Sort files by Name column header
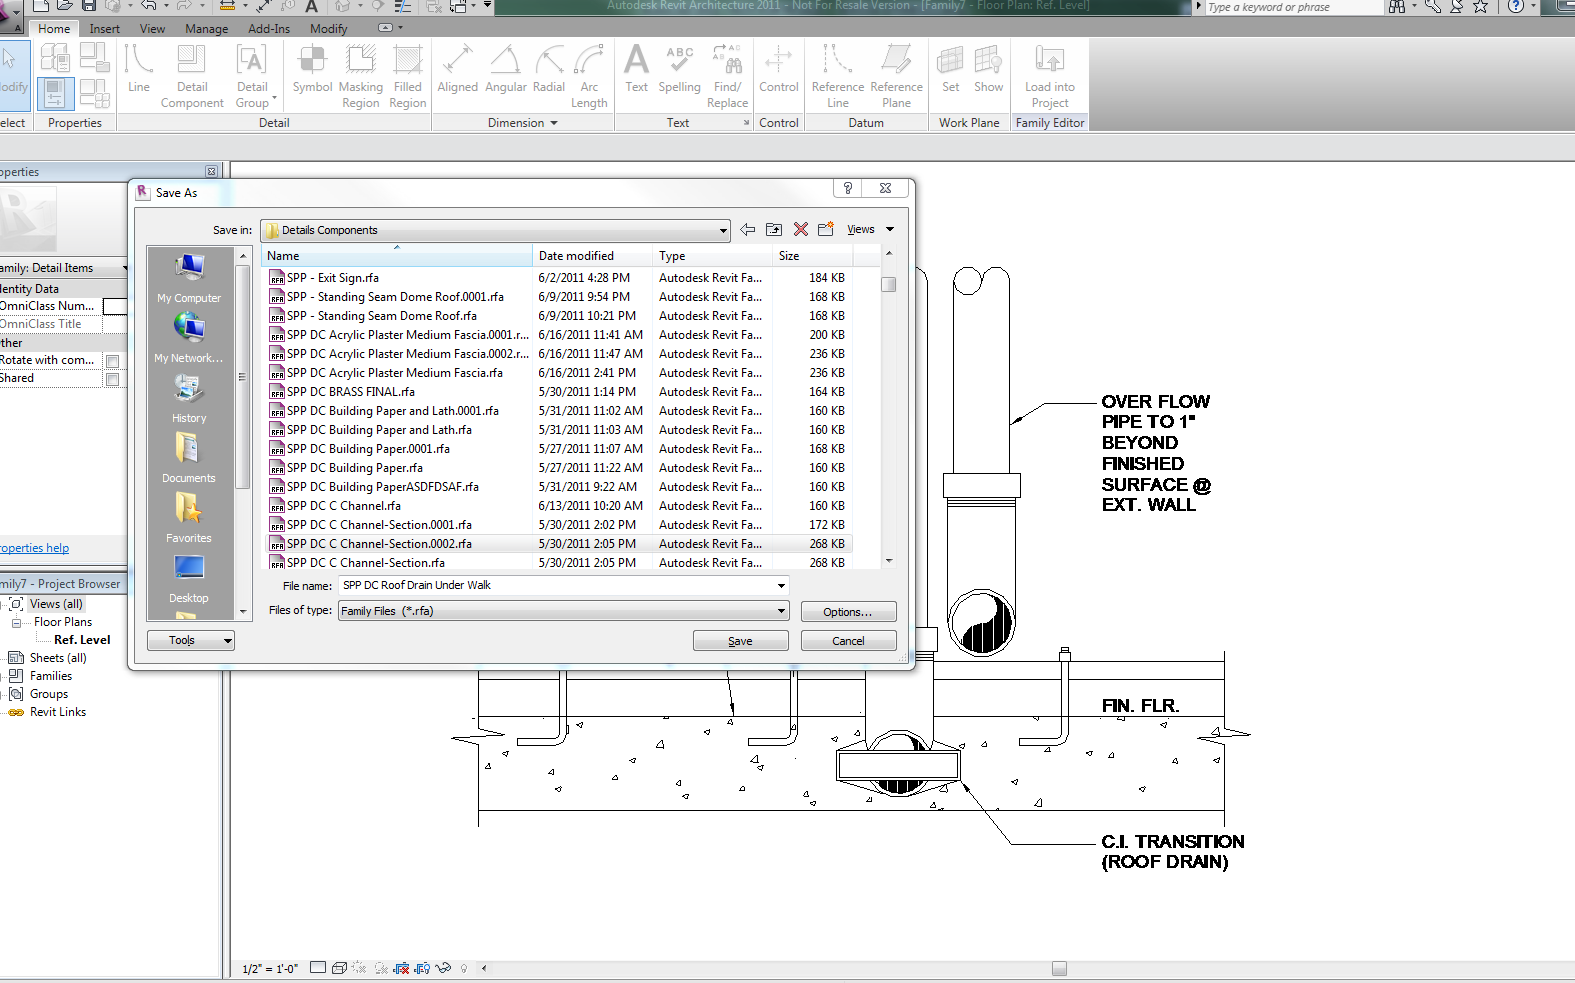The height and width of the screenshot is (983, 1575). (x=397, y=256)
